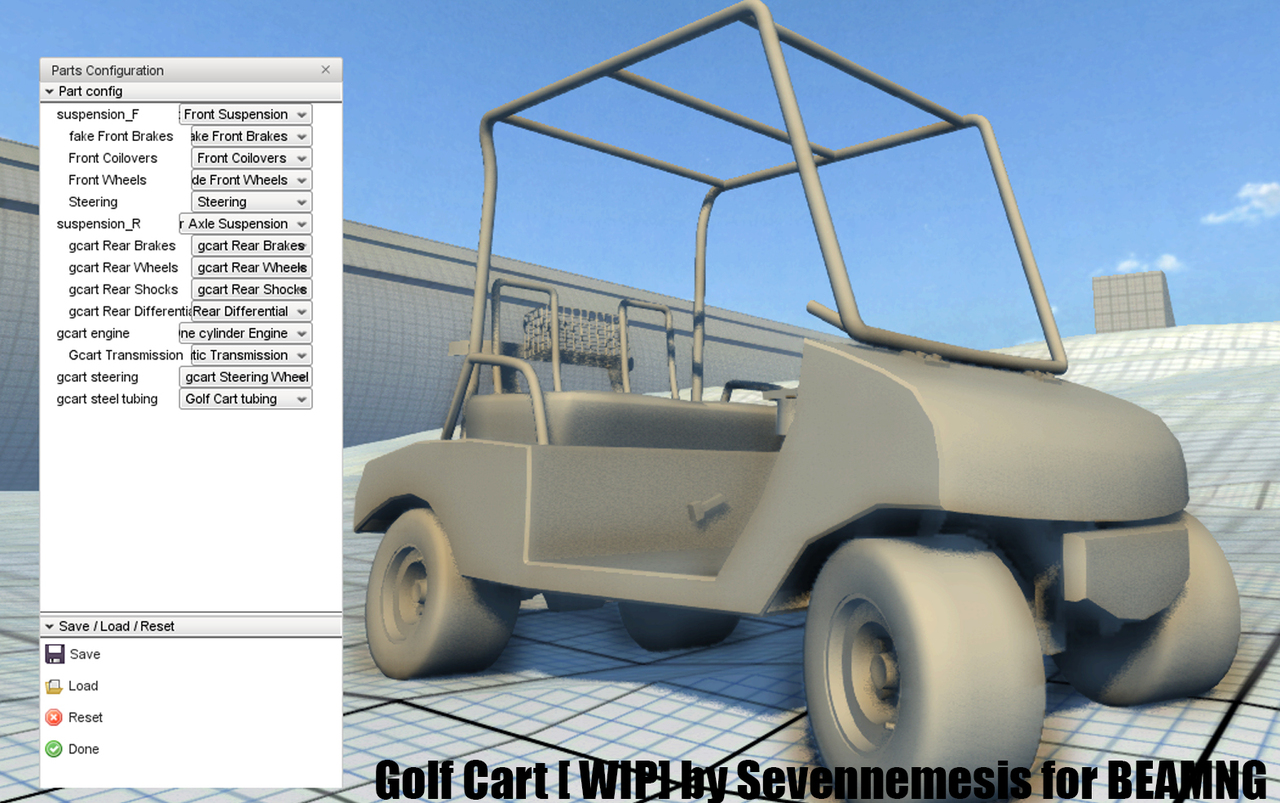Screen dimensions: 1280x803
Task: Open the gcart engine cylinder Engine dropdown
Action: pyautogui.click(x=245, y=333)
